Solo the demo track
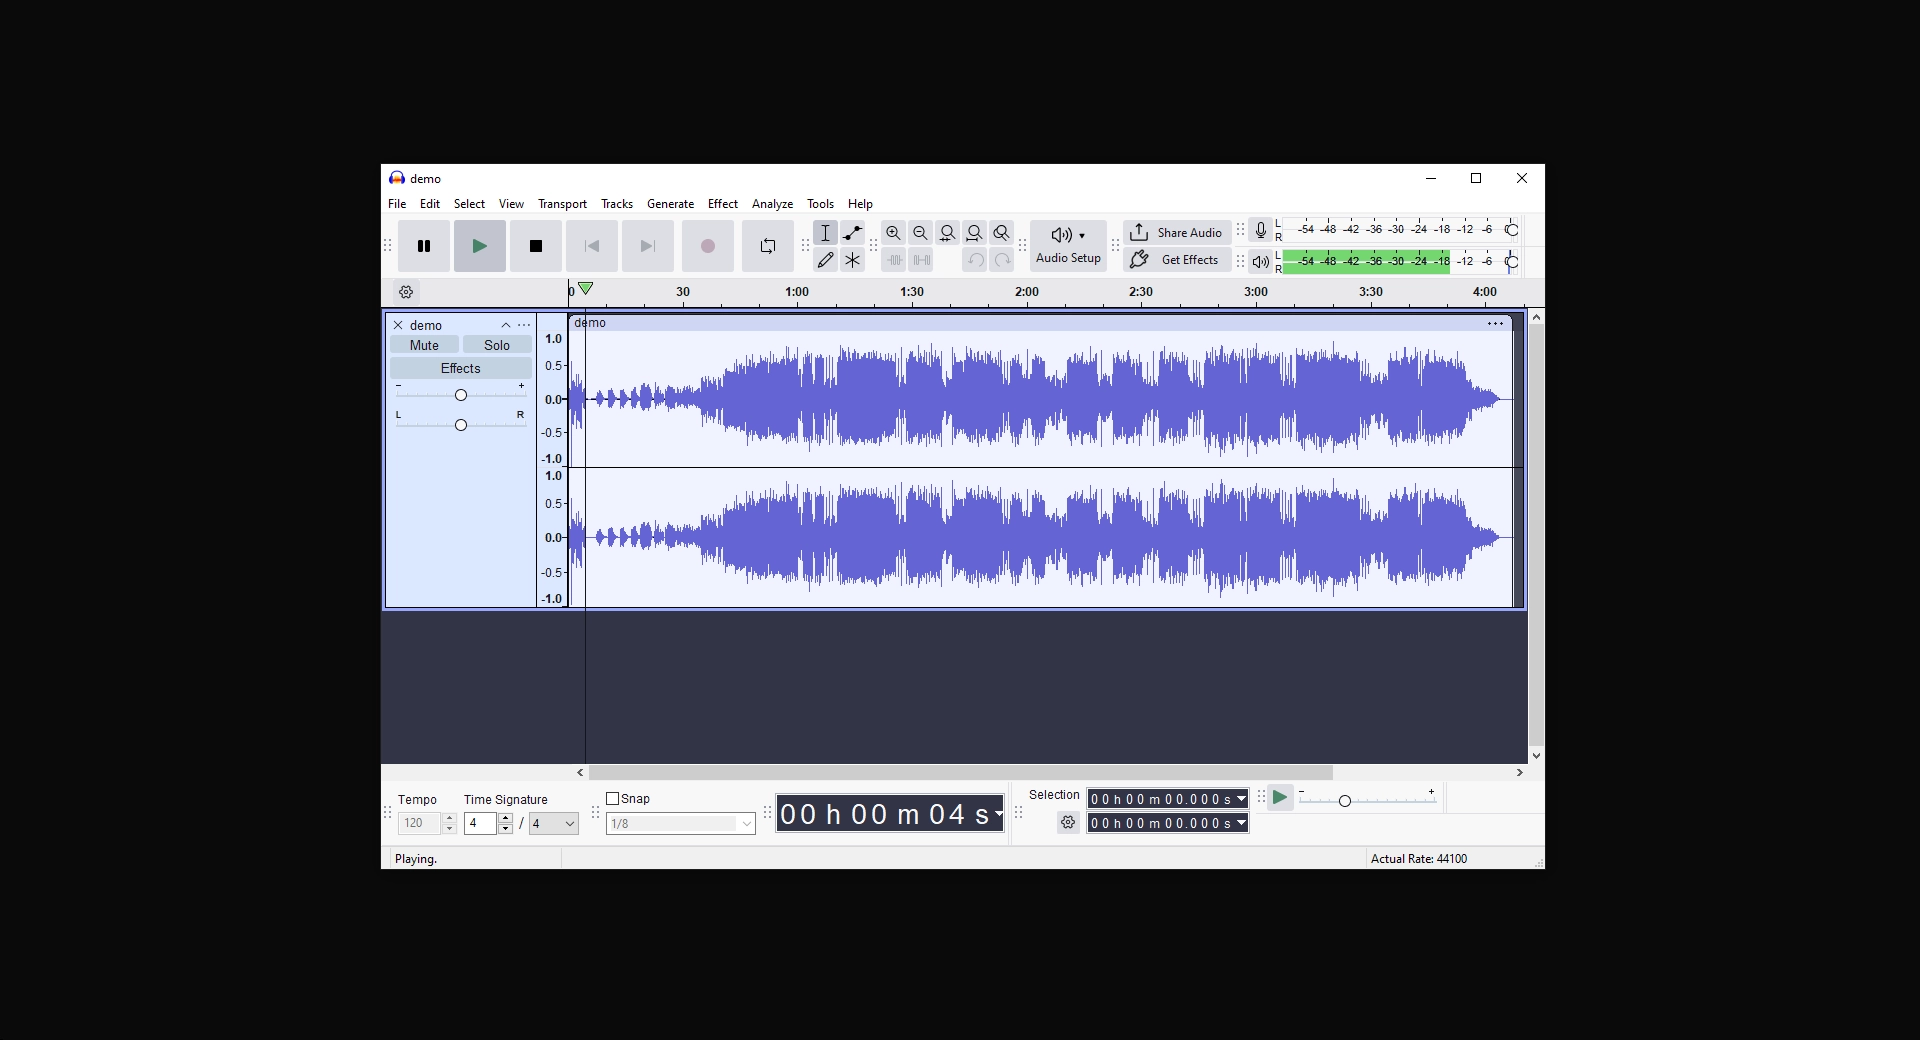This screenshot has height=1040, width=1920. [x=497, y=344]
